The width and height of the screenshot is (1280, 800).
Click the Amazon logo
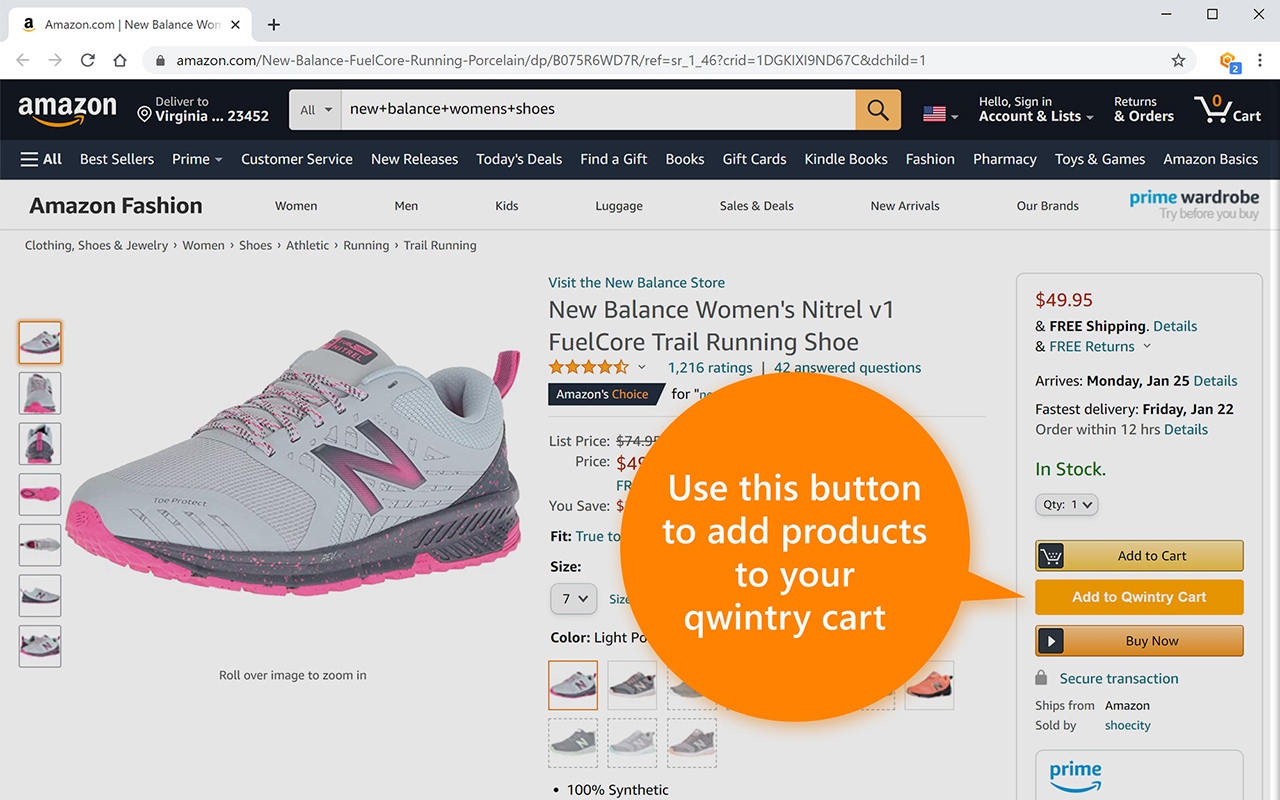pyautogui.click(x=67, y=110)
